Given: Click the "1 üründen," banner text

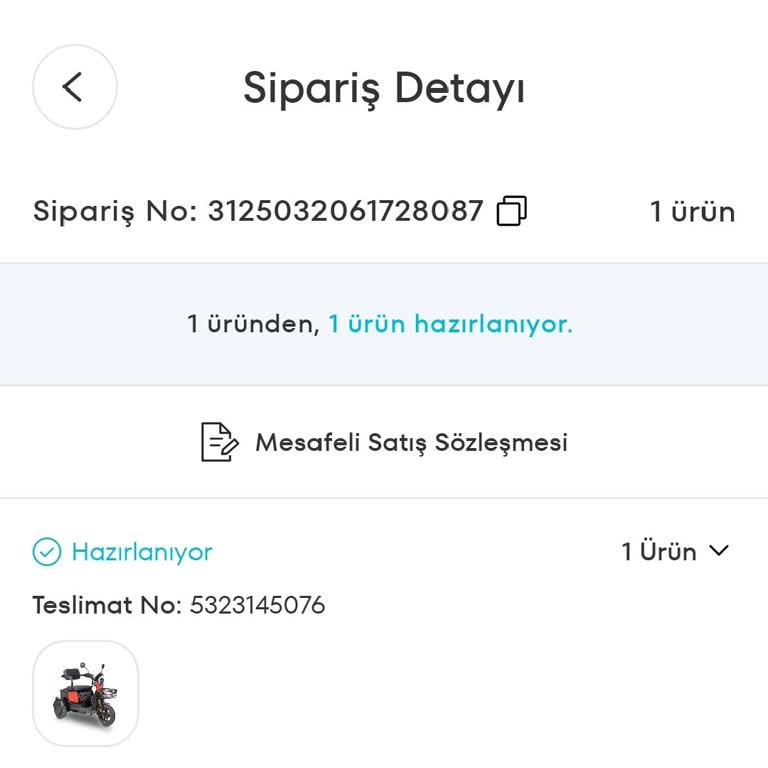Looking at the screenshot, I should pos(253,324).
